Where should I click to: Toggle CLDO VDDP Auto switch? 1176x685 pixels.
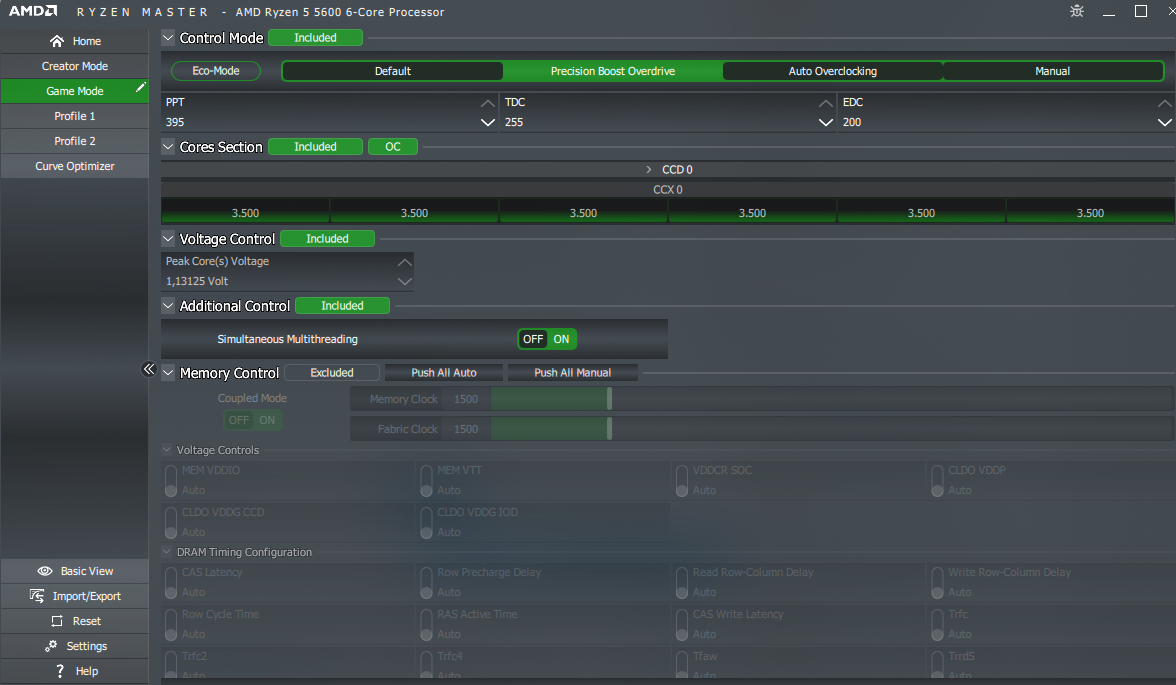click(938, 480)
